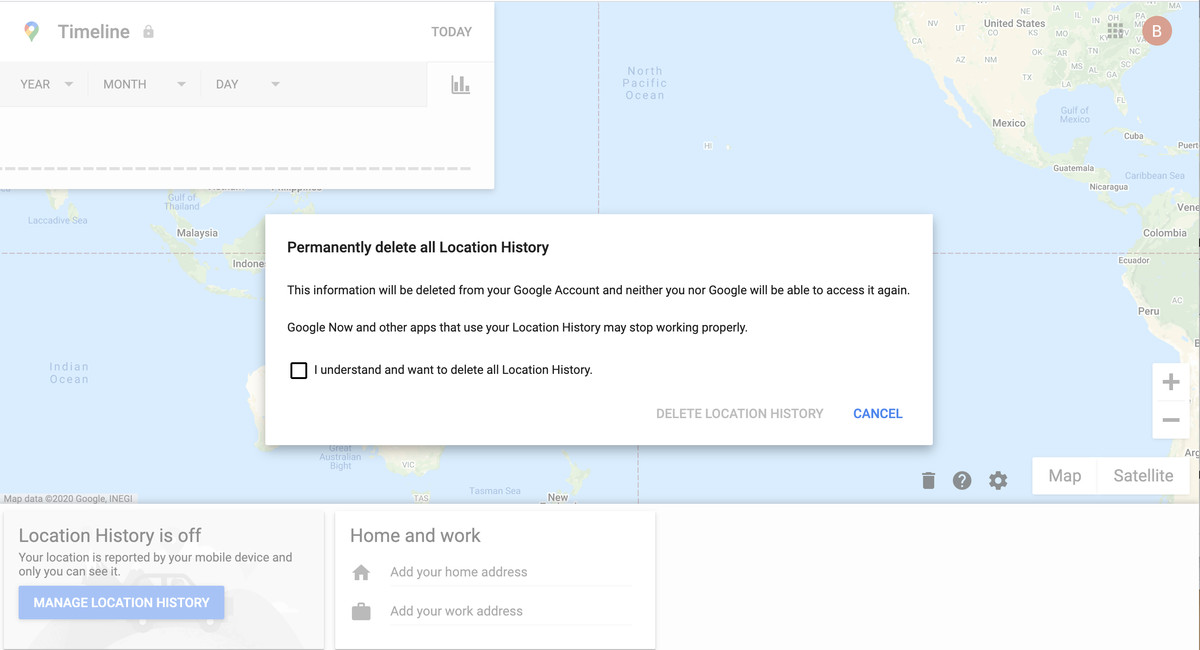The width and height of the screenshot is (1200, 650).
Task: Click the Timeline location pin logo
Action: click(31, 31)
